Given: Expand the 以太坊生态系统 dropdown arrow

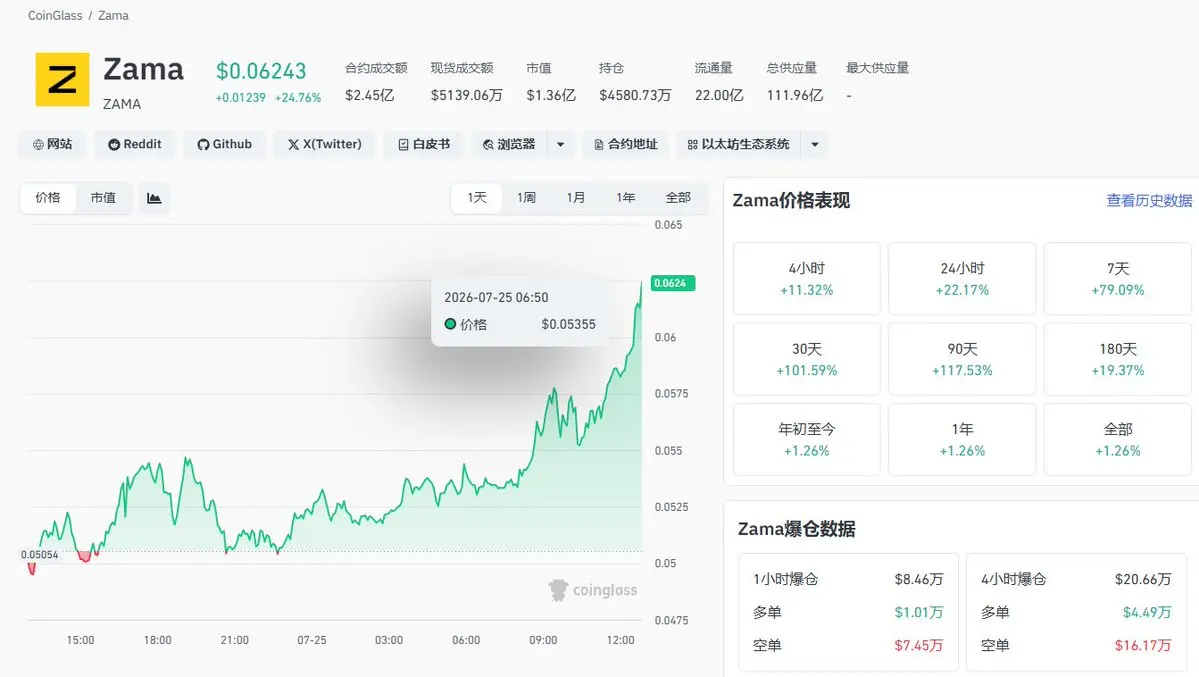Looking at the screenshot, I should pos(815,145).
